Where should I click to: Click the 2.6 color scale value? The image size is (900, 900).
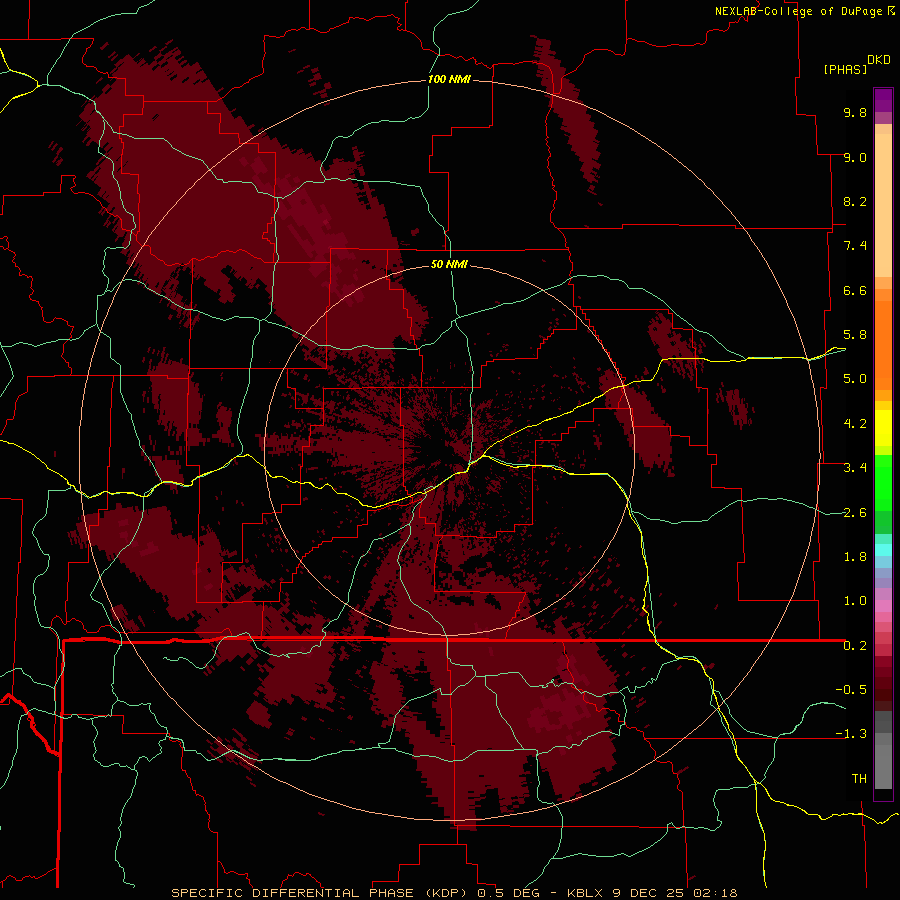(855, 513)
